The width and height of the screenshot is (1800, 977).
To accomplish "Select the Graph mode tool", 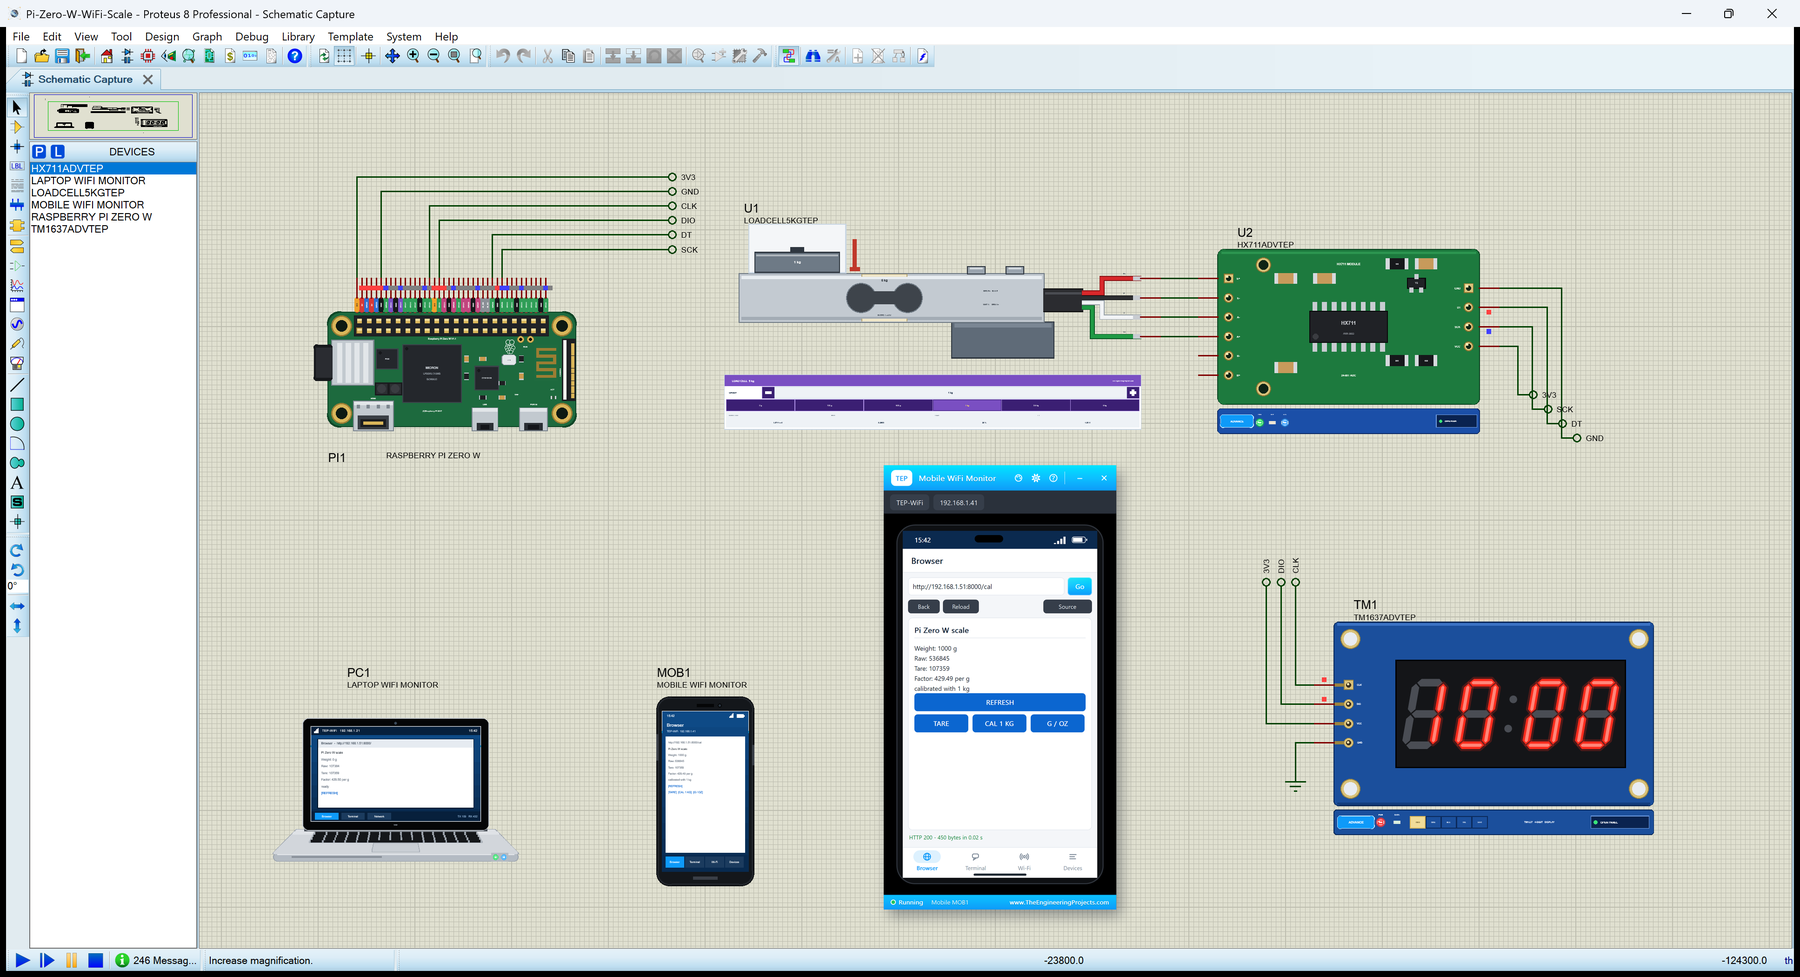I will click(x=17, y=285).
